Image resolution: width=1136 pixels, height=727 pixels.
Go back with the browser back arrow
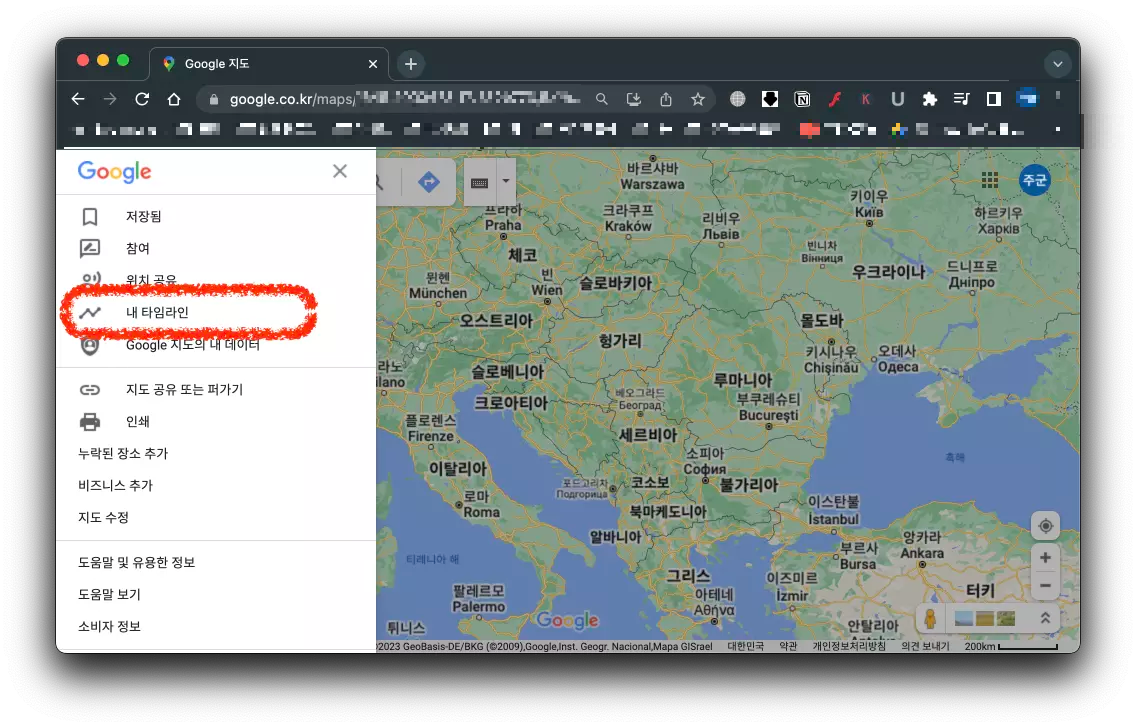coord(78,99)
